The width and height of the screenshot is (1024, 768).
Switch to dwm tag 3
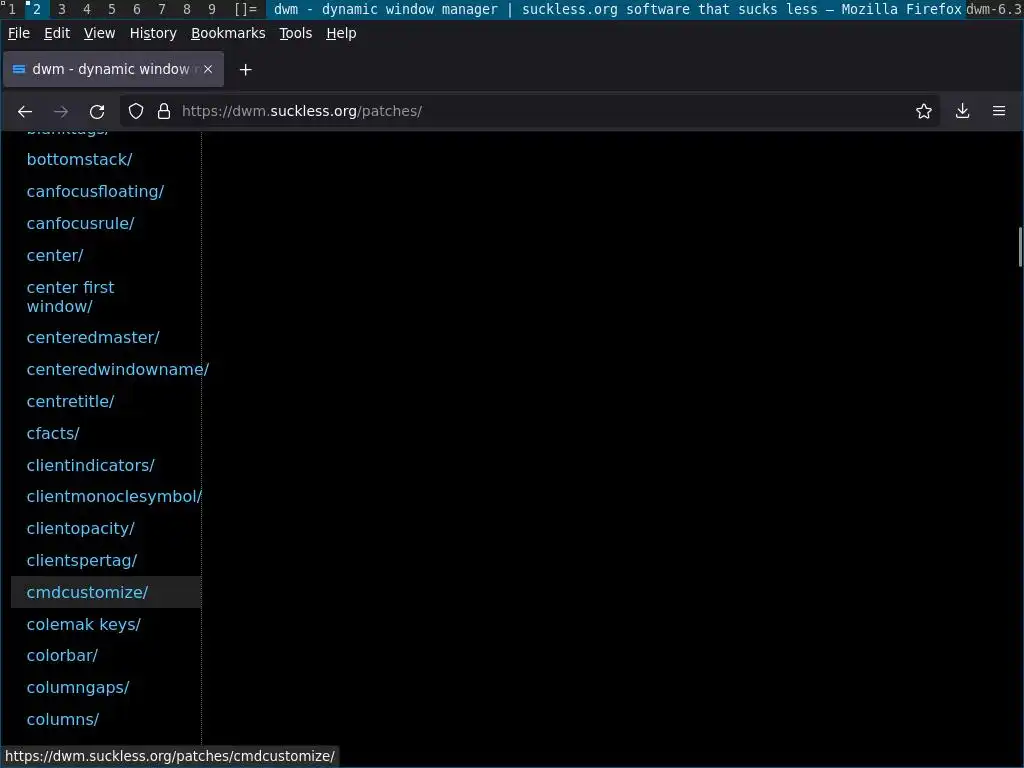[61, 9]
